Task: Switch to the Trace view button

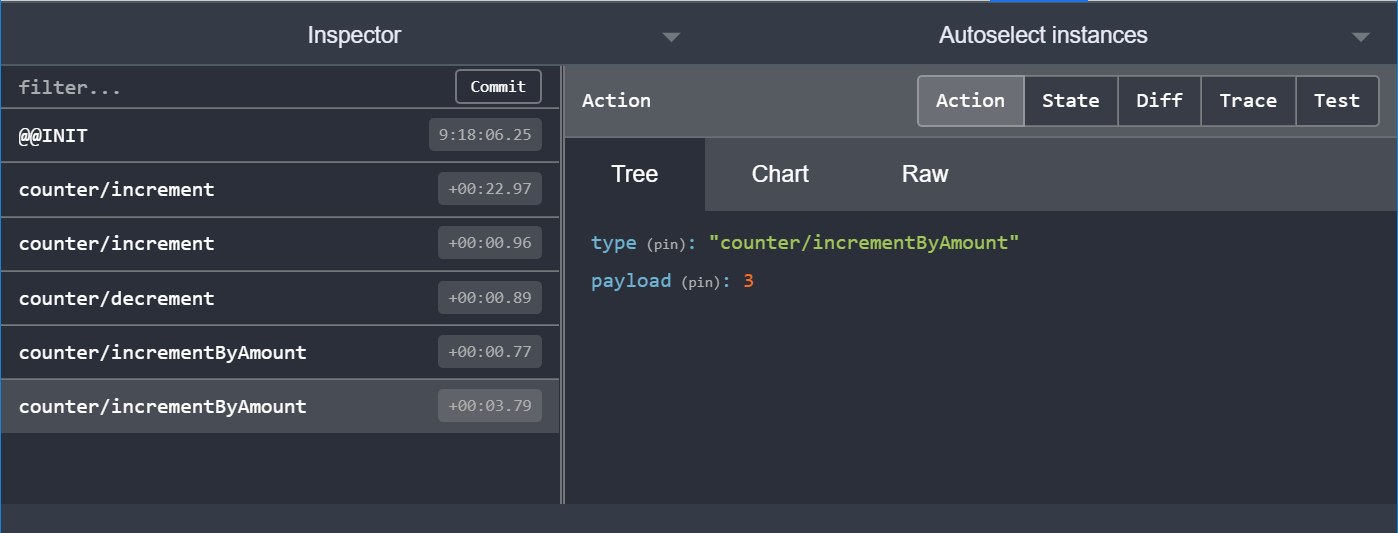Action: click(x=1248, y=101)
